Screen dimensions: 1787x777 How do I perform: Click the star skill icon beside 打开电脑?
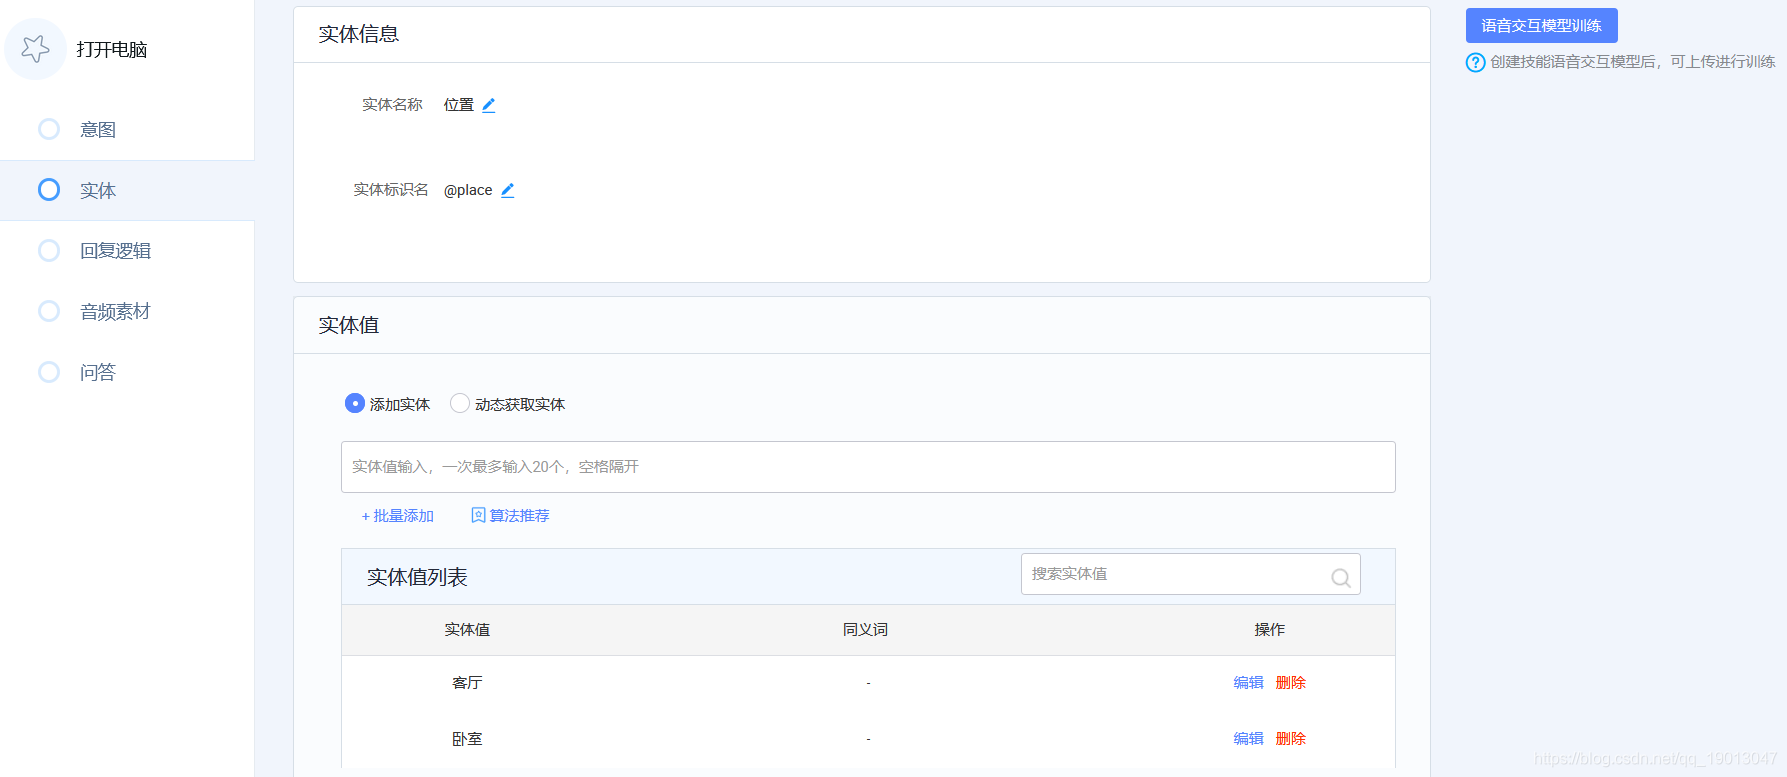pos(36,49)
